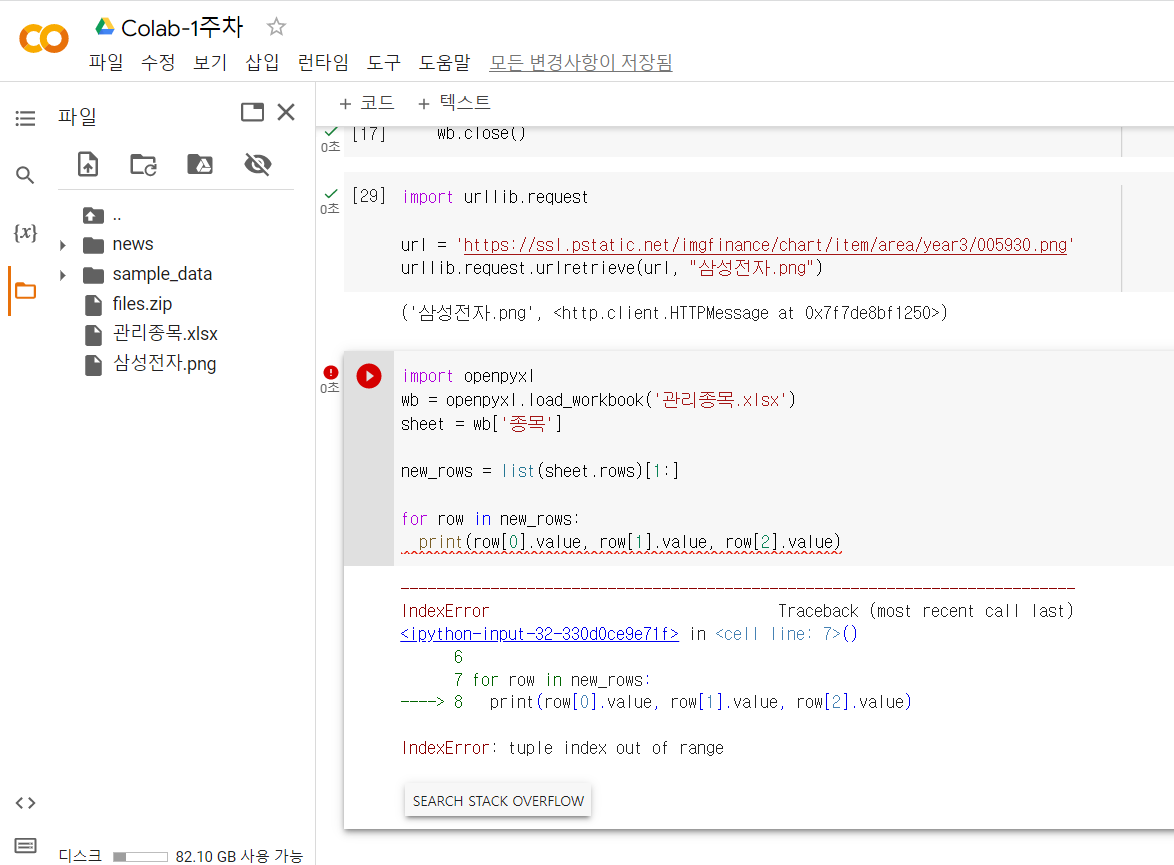Open the search sidebar icon
This screenshot has height=865, width=1174.
(x=25, y=175)
